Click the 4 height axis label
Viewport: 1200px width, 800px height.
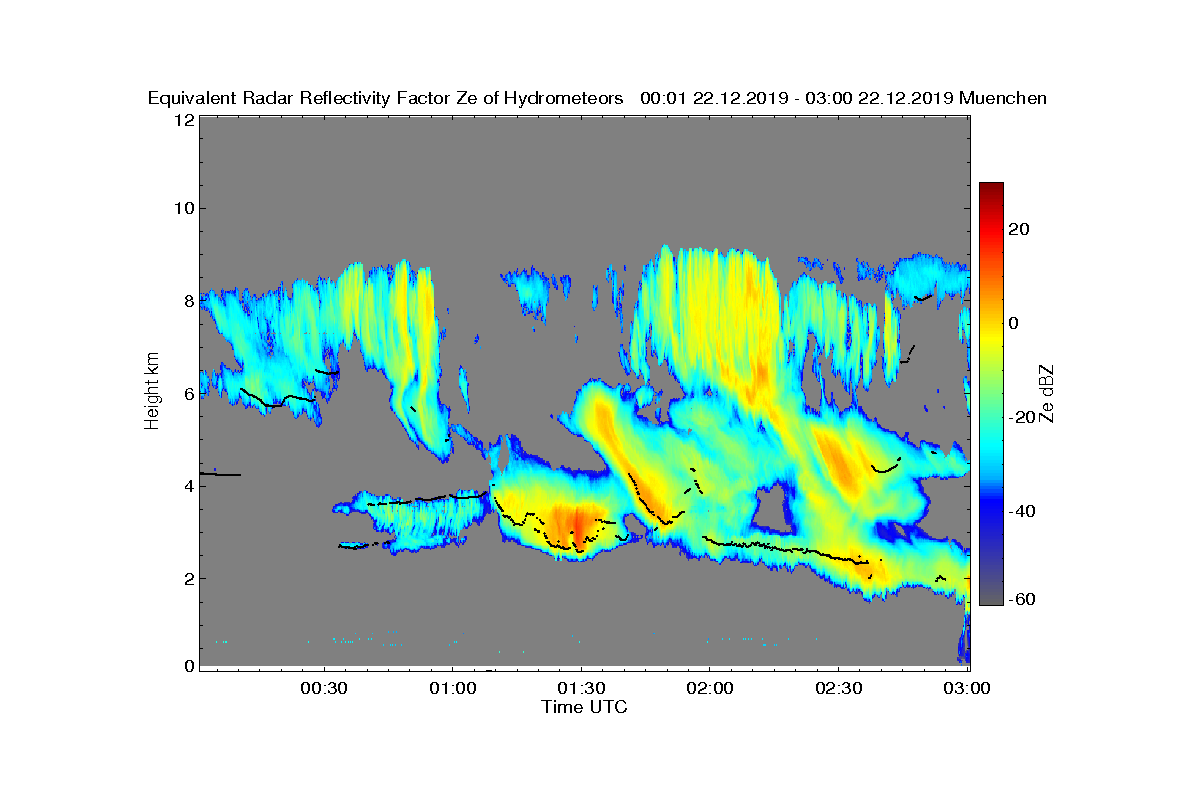pyautogui.click(x=188, y=486)
